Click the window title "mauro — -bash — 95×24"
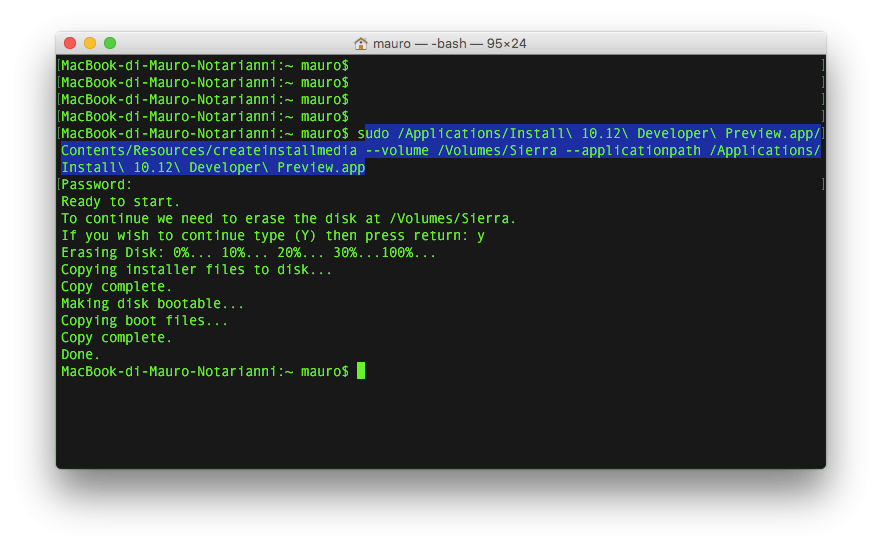This screenshot has height=549, width=882. 449,43
